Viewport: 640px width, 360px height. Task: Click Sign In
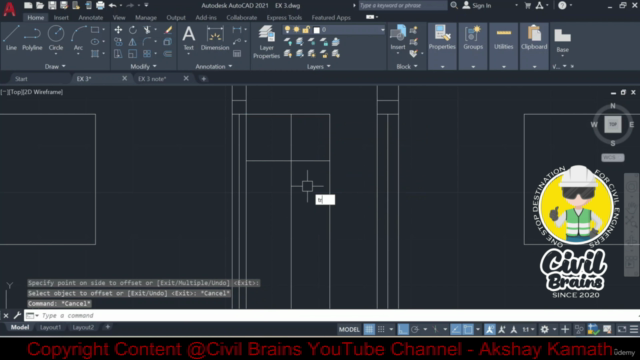481,5
